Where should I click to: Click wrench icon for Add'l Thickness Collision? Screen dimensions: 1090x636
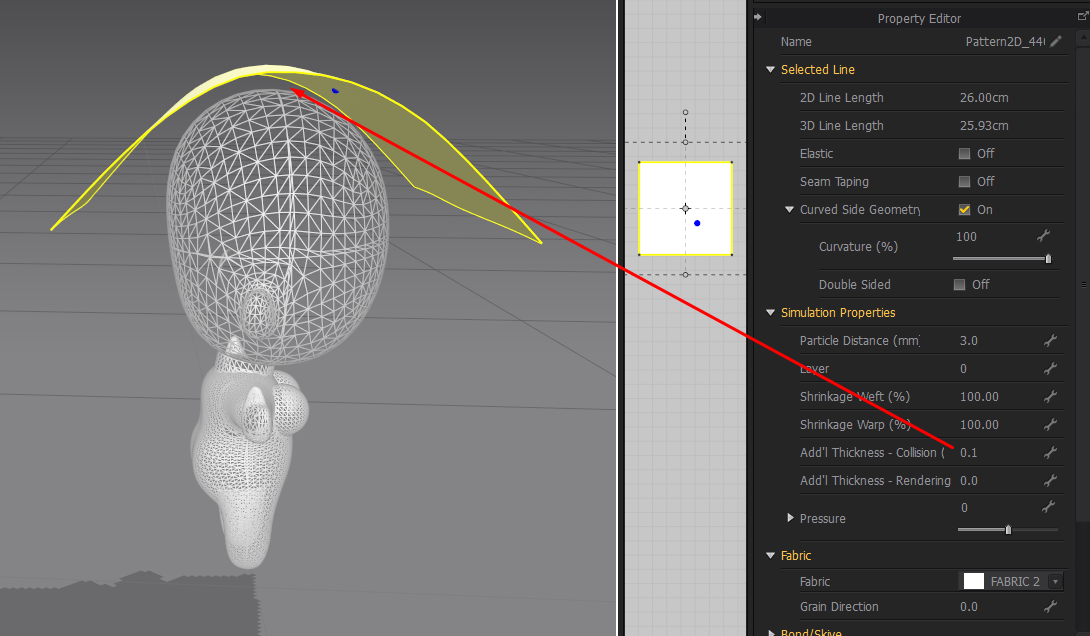pos(1050,452)
